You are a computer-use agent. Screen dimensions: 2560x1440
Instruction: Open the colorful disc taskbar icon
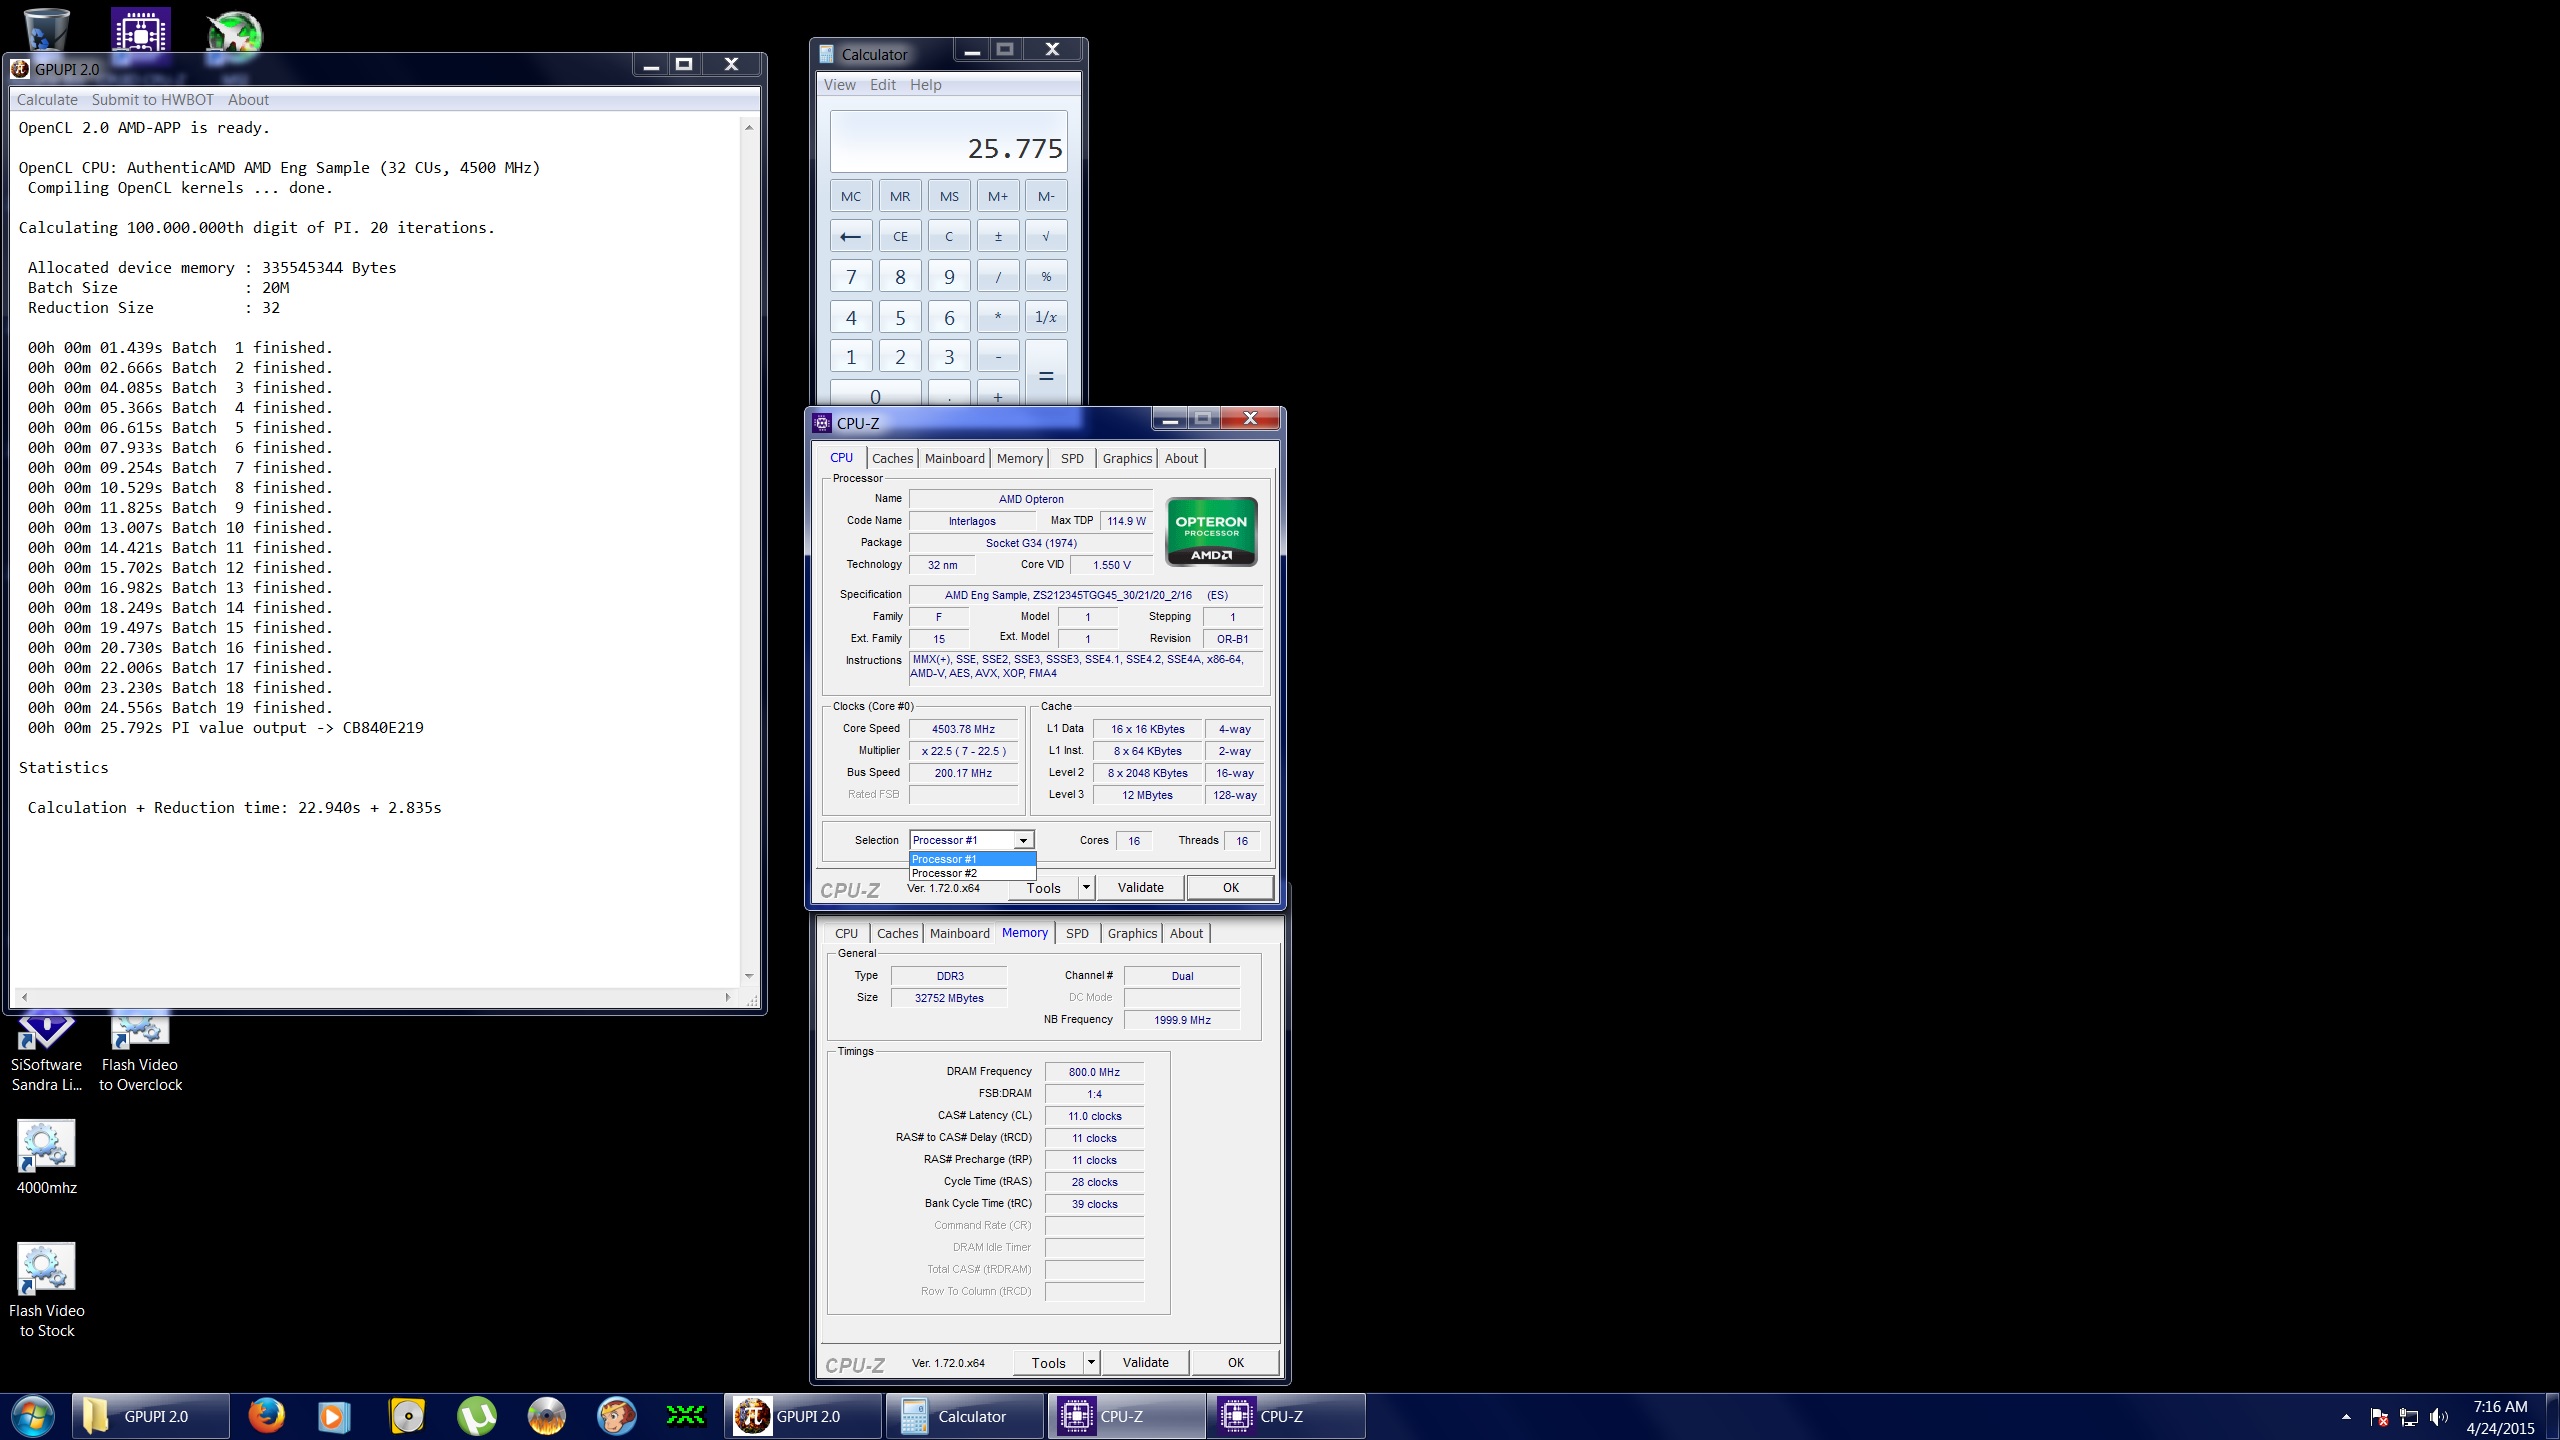click(547, 1416)
